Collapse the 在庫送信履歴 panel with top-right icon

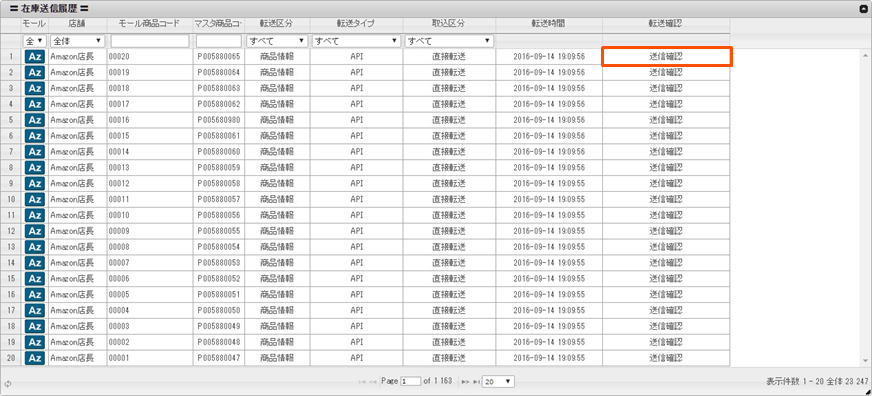(864, 8)
